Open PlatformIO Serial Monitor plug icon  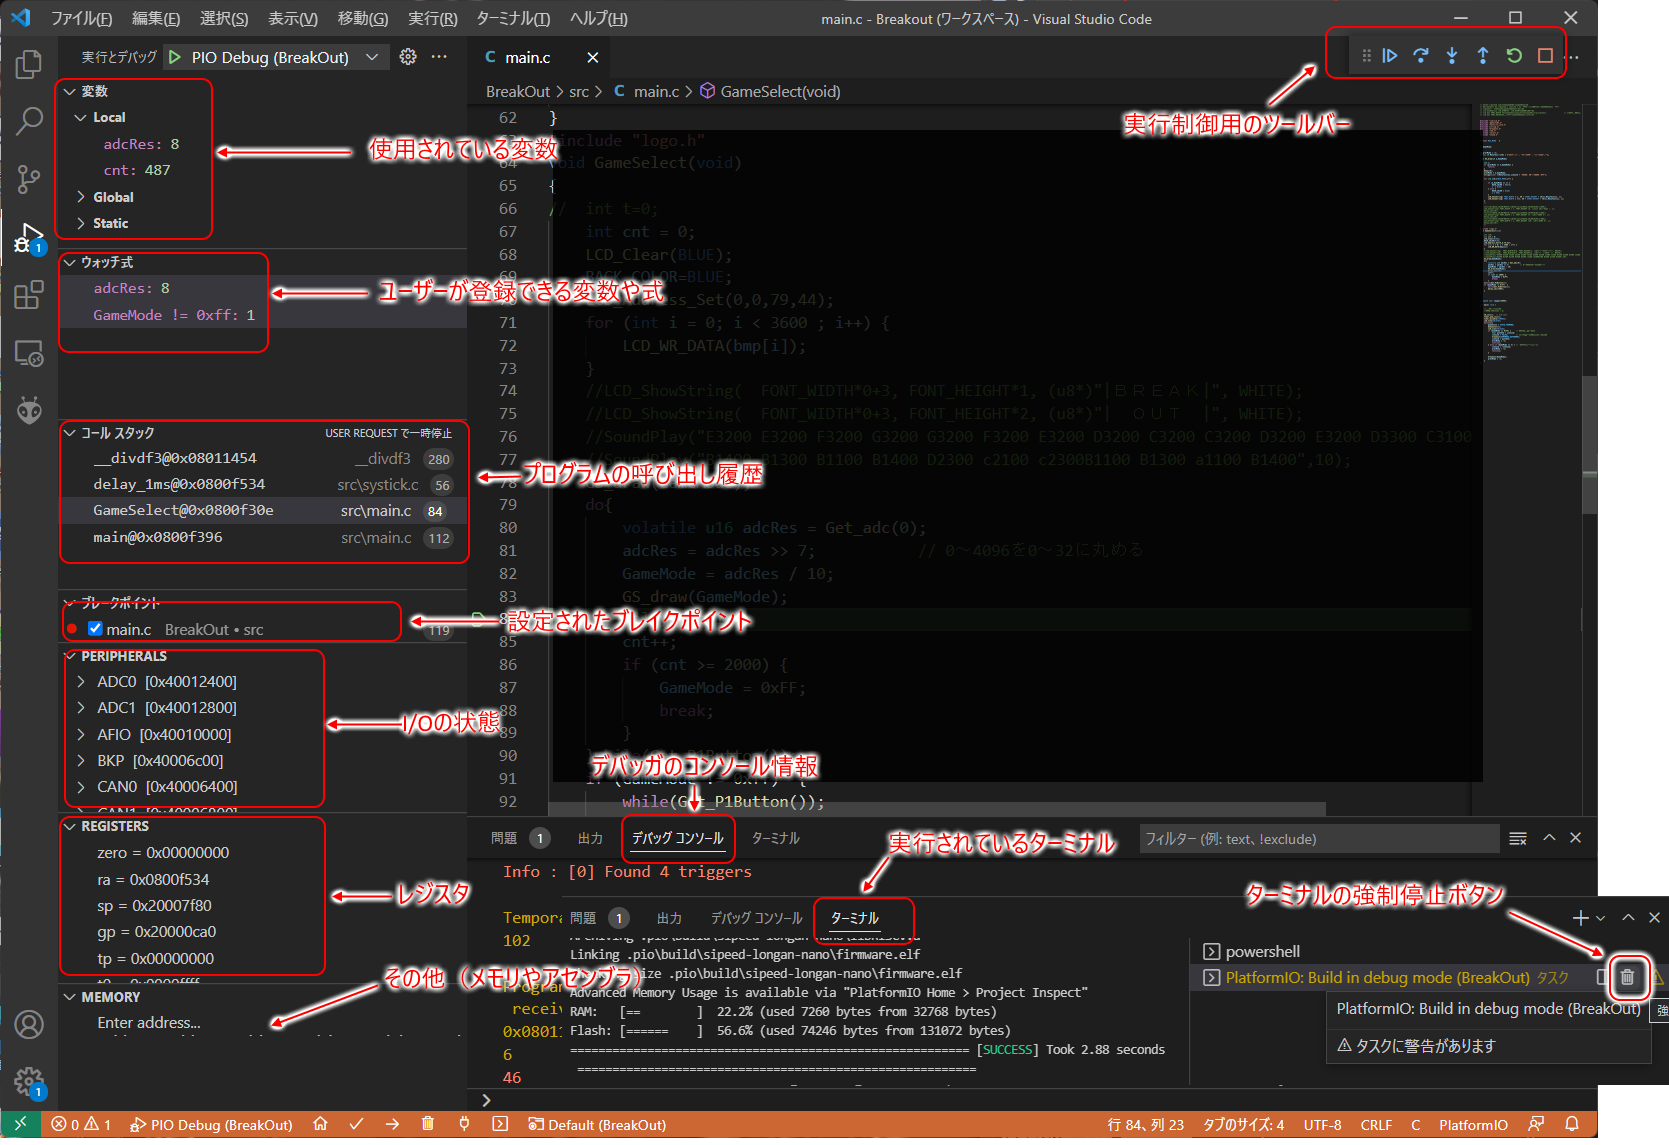464,1124
